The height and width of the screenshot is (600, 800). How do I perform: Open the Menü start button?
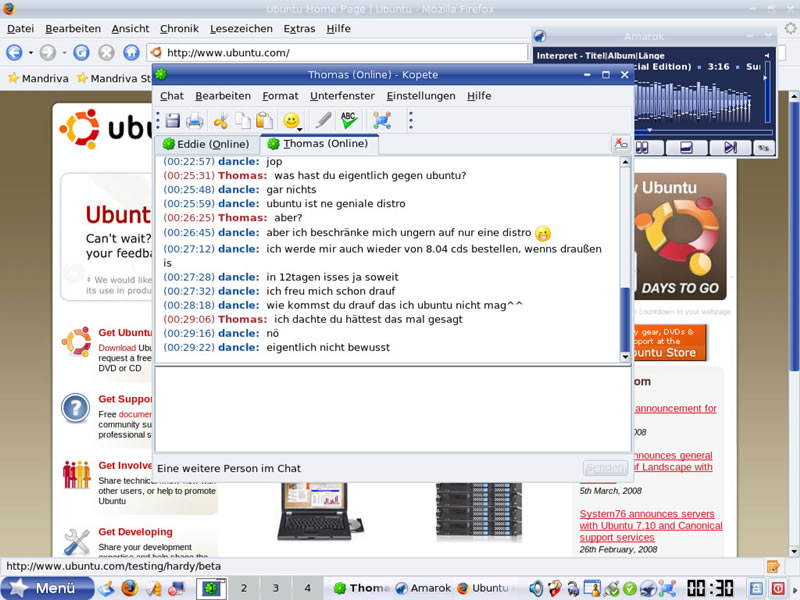pos(47,588)
